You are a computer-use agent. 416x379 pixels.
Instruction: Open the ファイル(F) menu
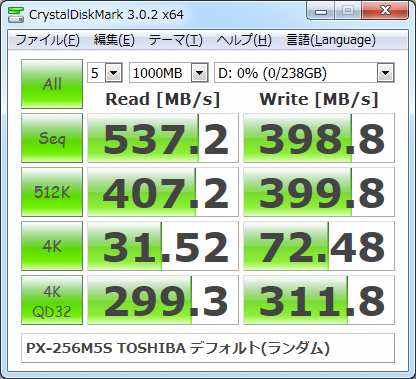[47, 40]
